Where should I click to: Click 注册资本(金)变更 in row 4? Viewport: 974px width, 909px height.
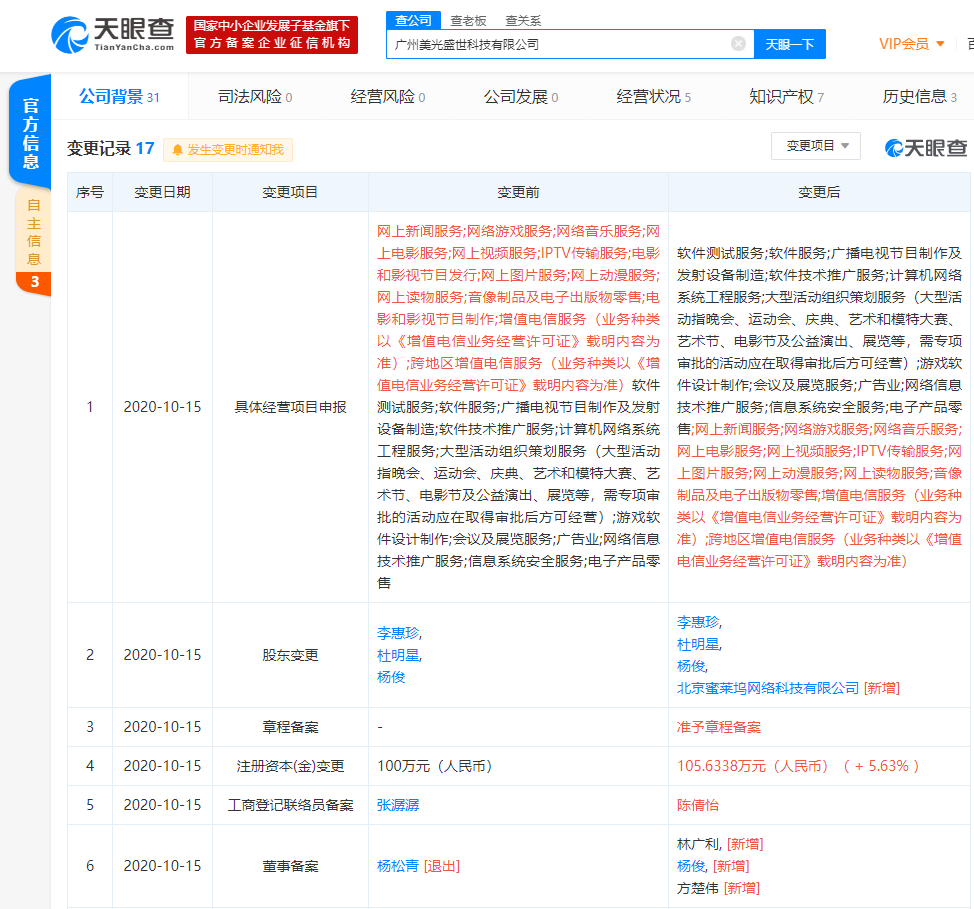tap(290, 766)
